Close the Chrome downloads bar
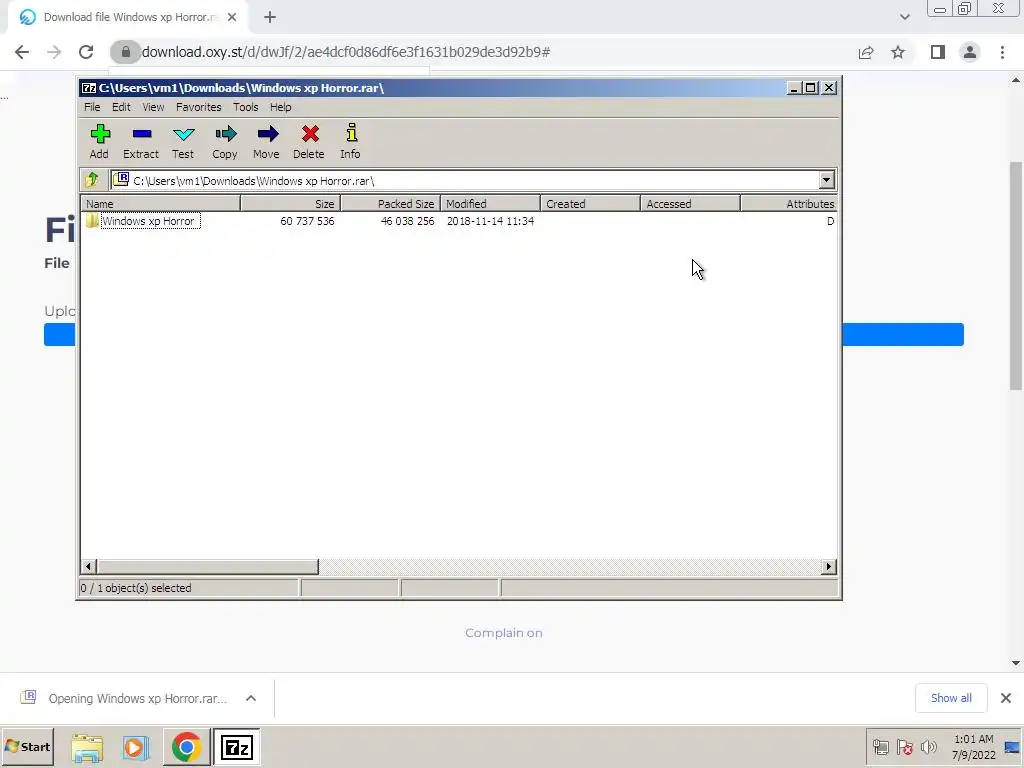 1006,698
